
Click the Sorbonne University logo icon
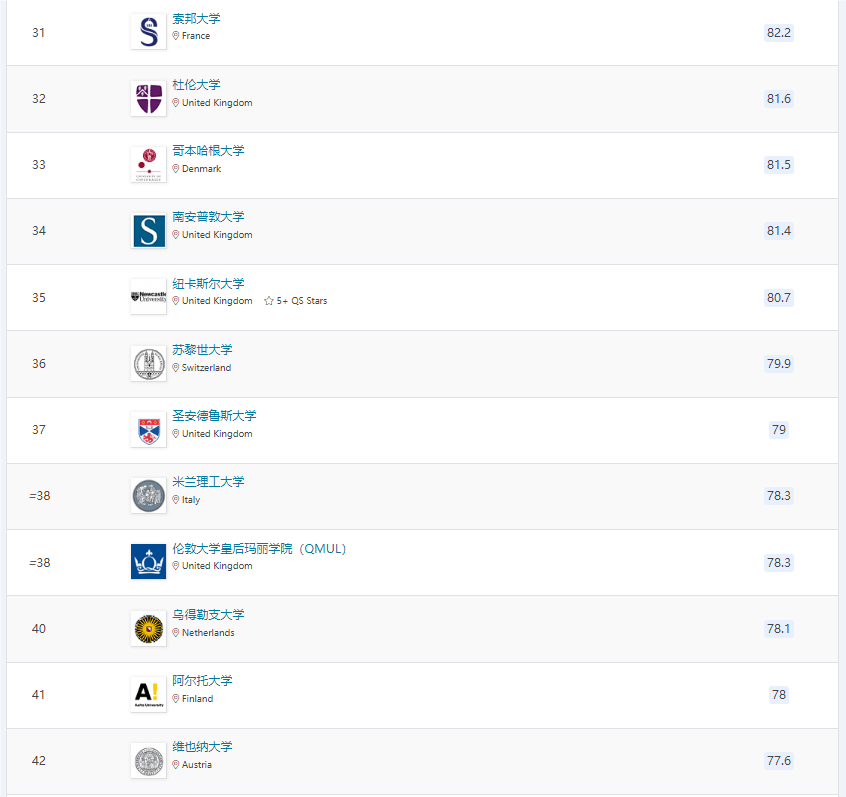coord(148,32)
